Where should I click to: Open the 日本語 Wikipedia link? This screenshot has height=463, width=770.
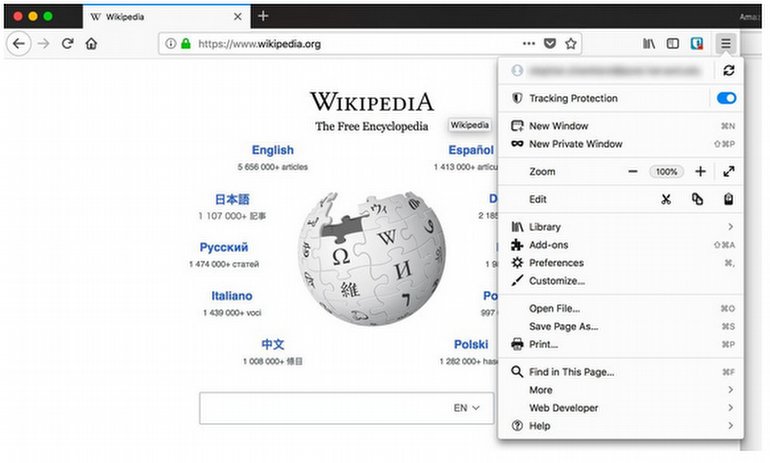tap(232, 199)
